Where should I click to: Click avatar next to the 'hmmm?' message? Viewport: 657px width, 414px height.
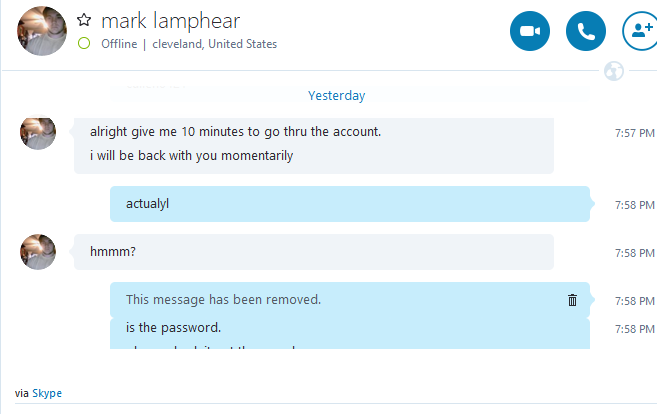click(x=38, y=252)
